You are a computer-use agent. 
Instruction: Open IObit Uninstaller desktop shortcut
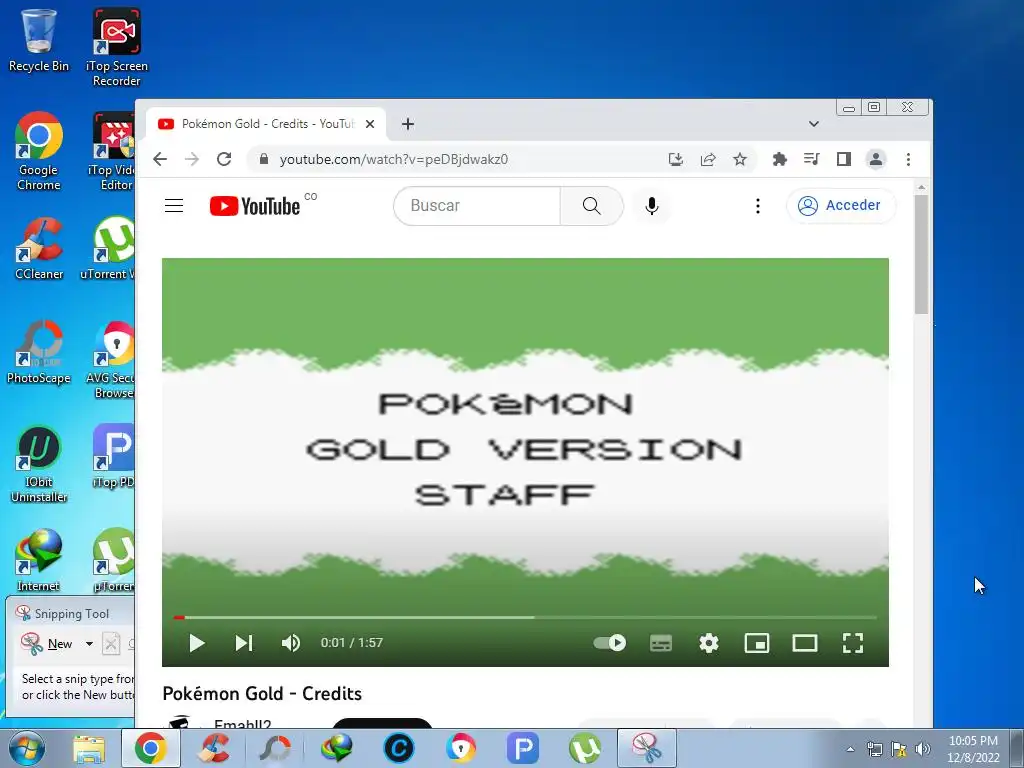(39, 464)
